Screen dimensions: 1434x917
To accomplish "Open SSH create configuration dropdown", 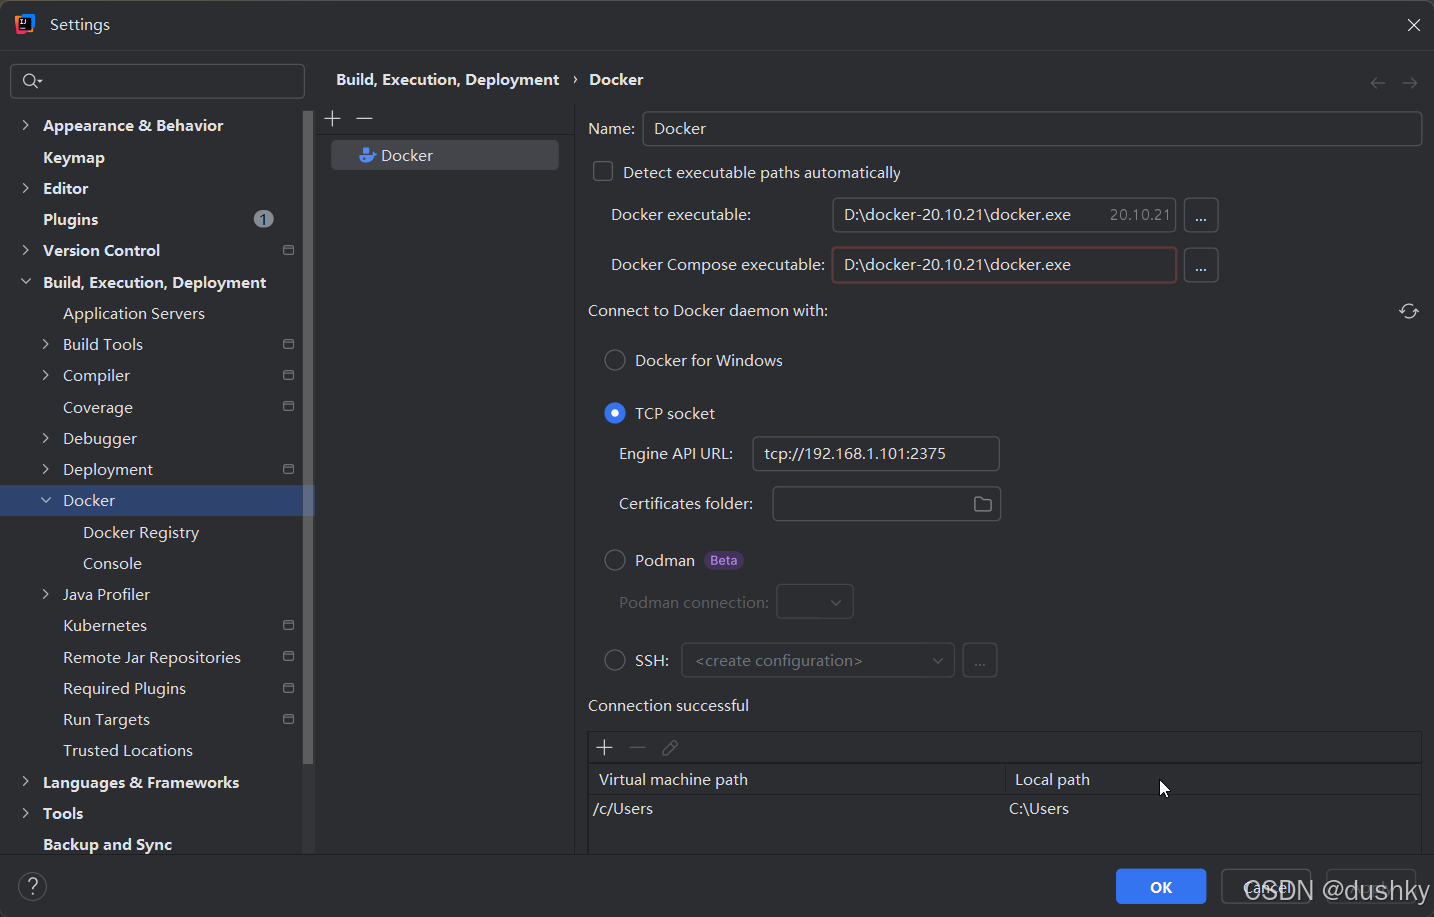I will (818, 660).
